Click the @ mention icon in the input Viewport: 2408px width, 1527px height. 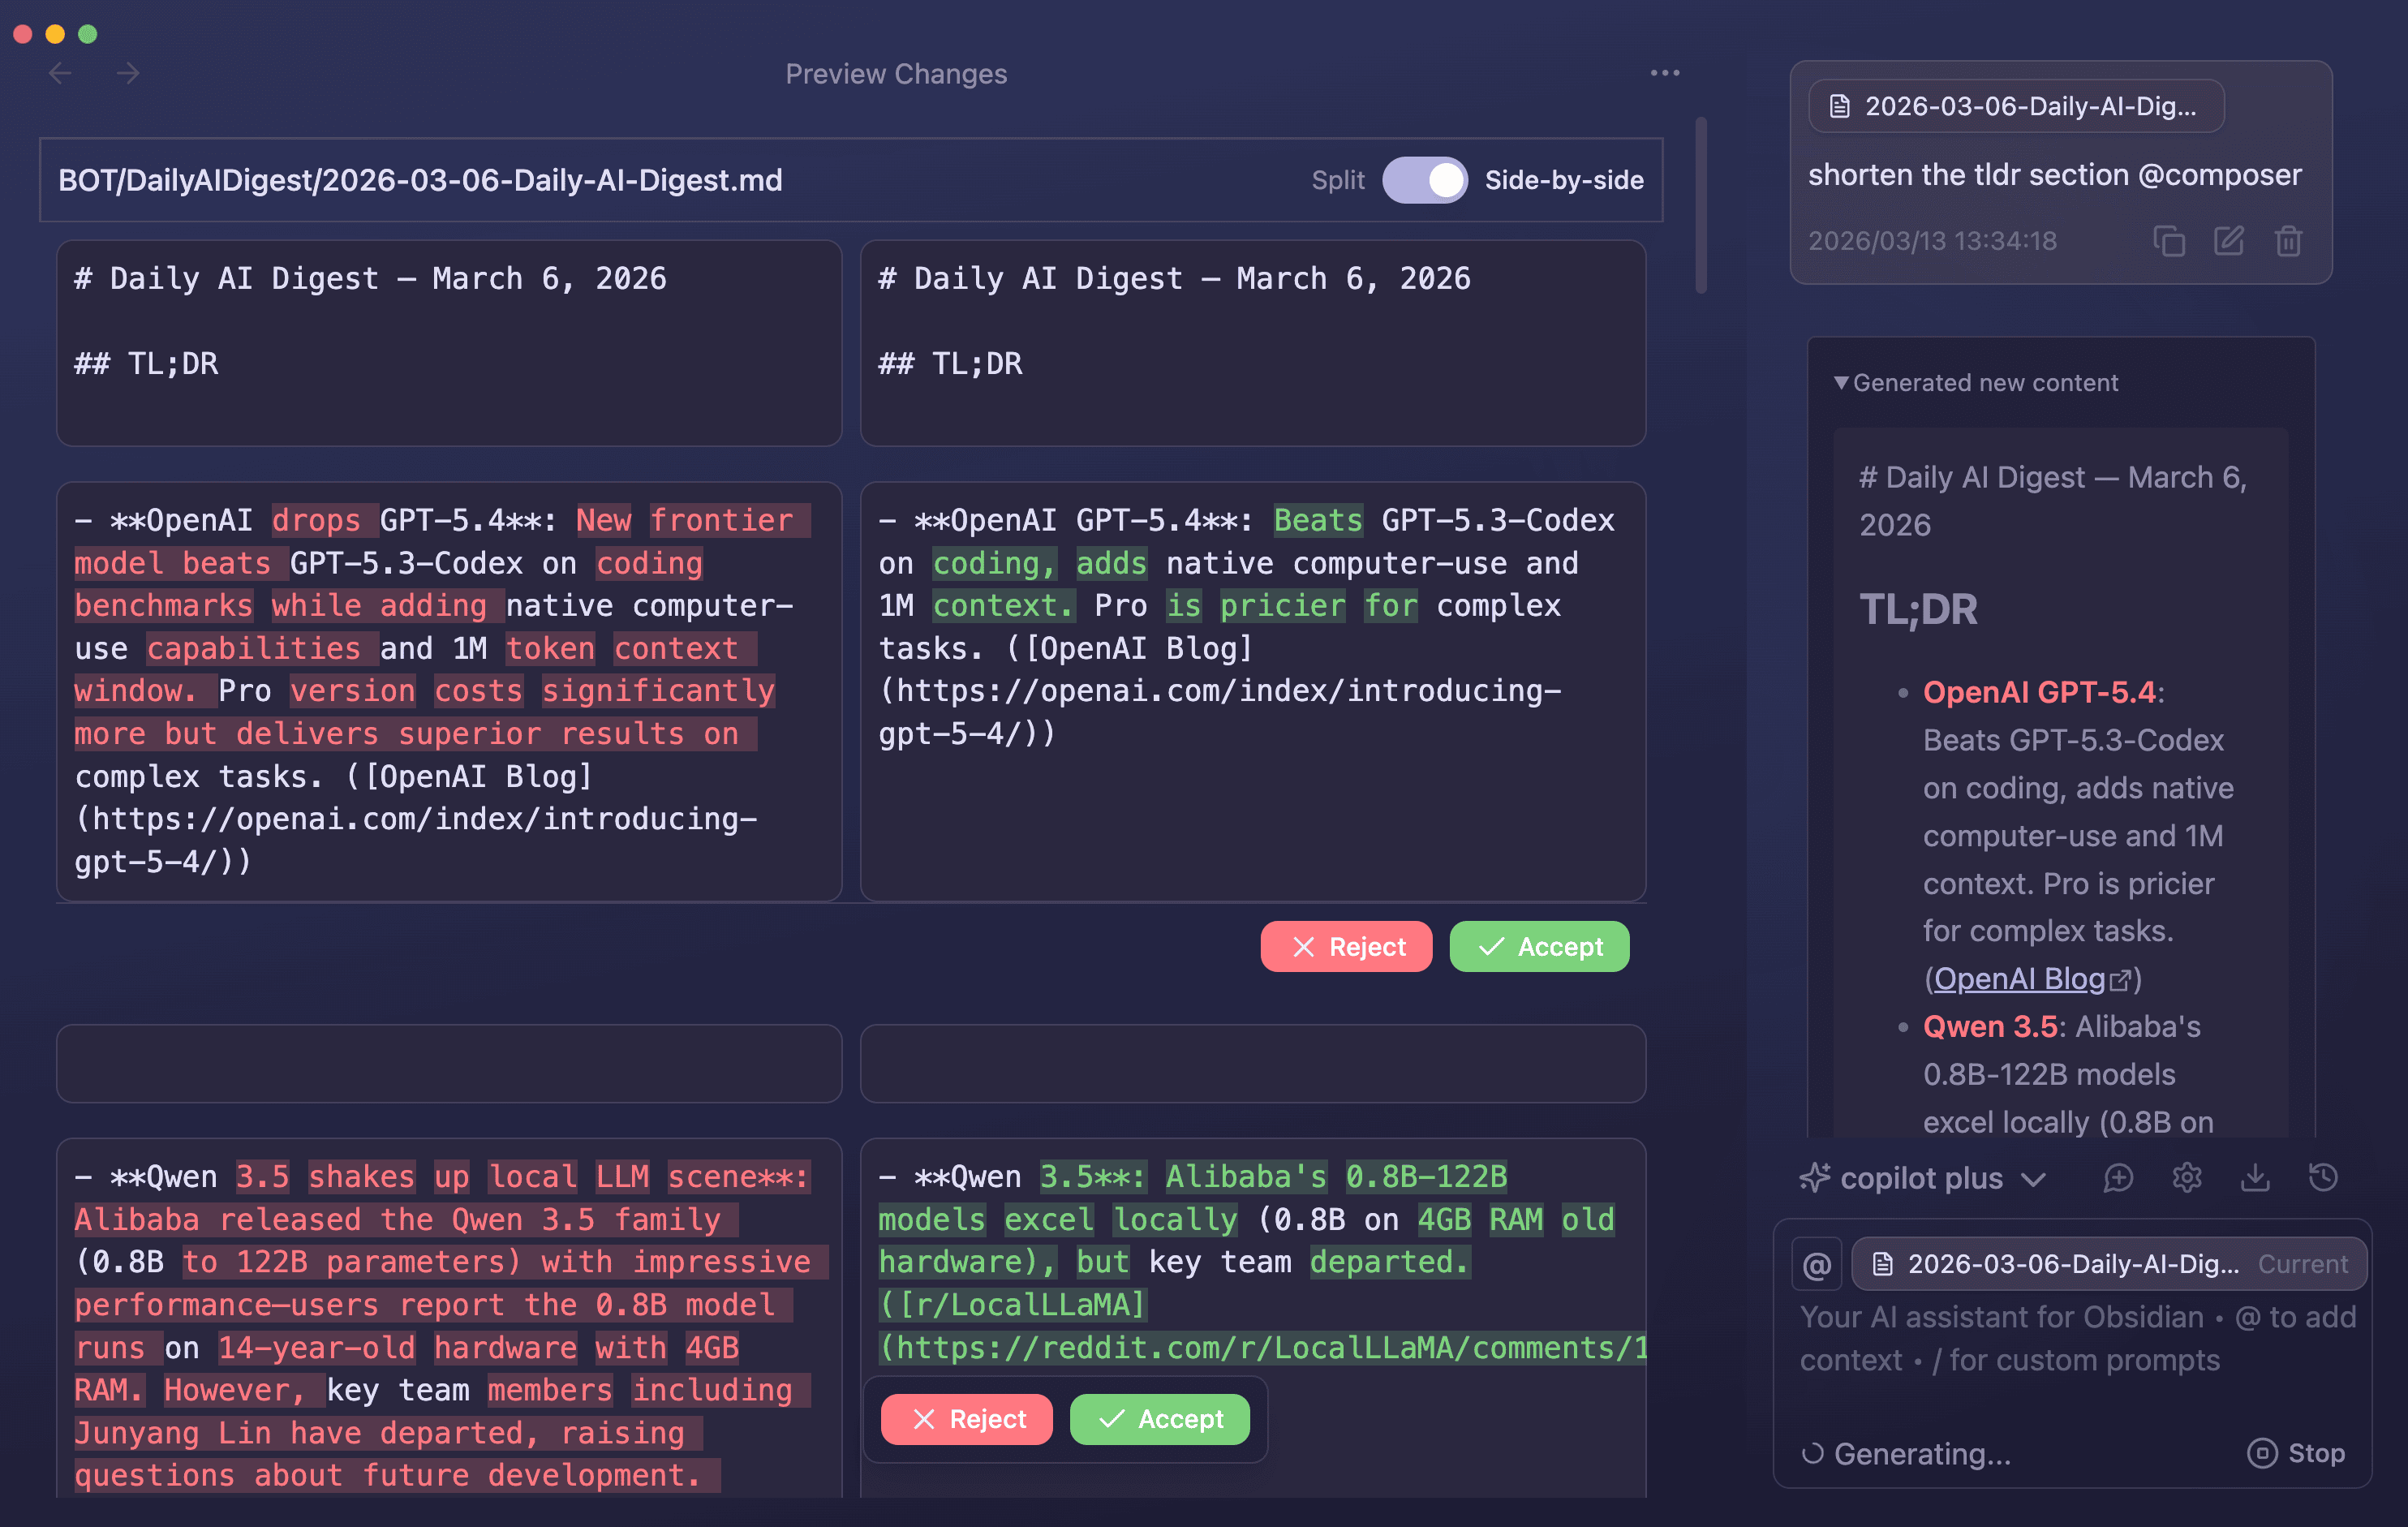click(x=1817, y=1263)
